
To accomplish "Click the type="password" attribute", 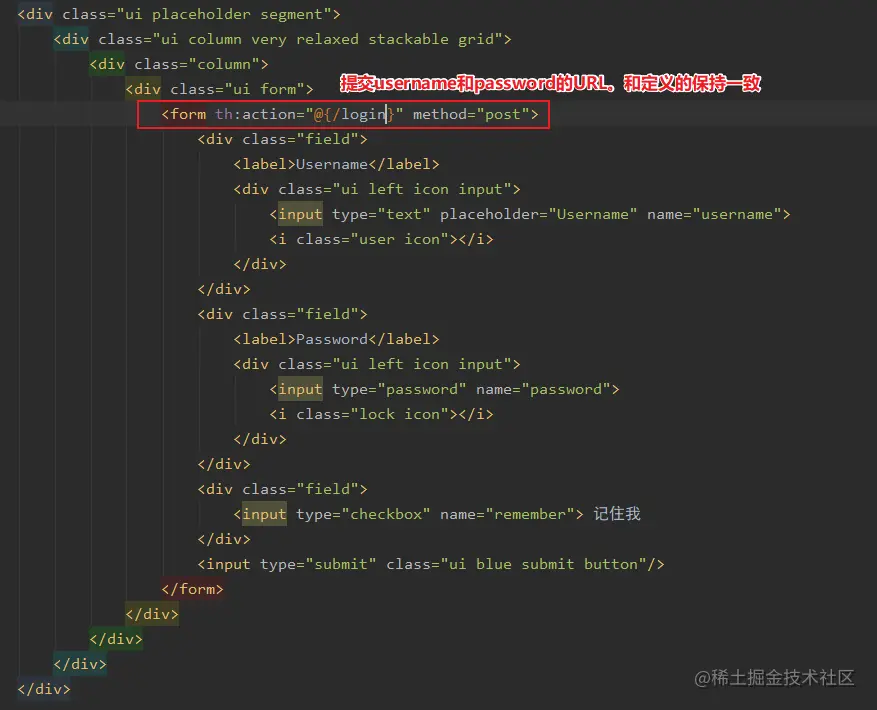I will coord(399,389).
